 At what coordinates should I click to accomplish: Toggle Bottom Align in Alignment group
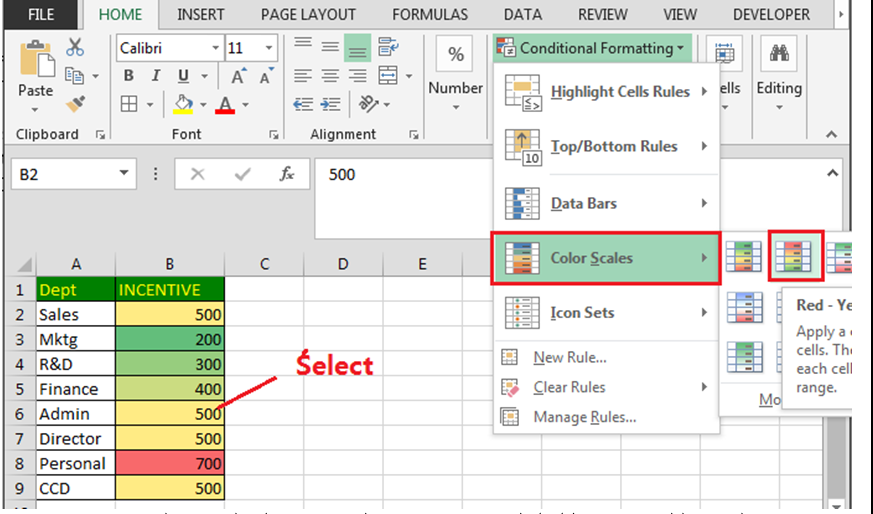click(357, 48)
